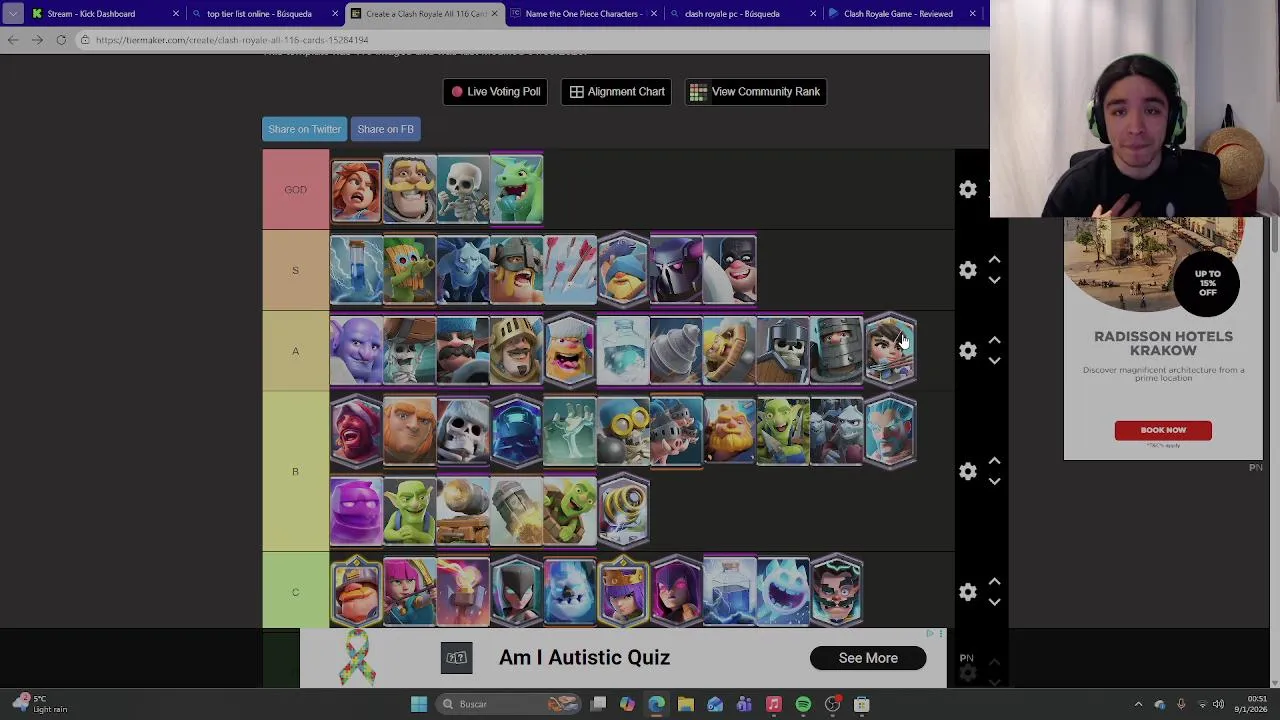Move B tier row down
Viewport: 1280px width, 720px height.
pyautogui.click(x=994, y=481)
